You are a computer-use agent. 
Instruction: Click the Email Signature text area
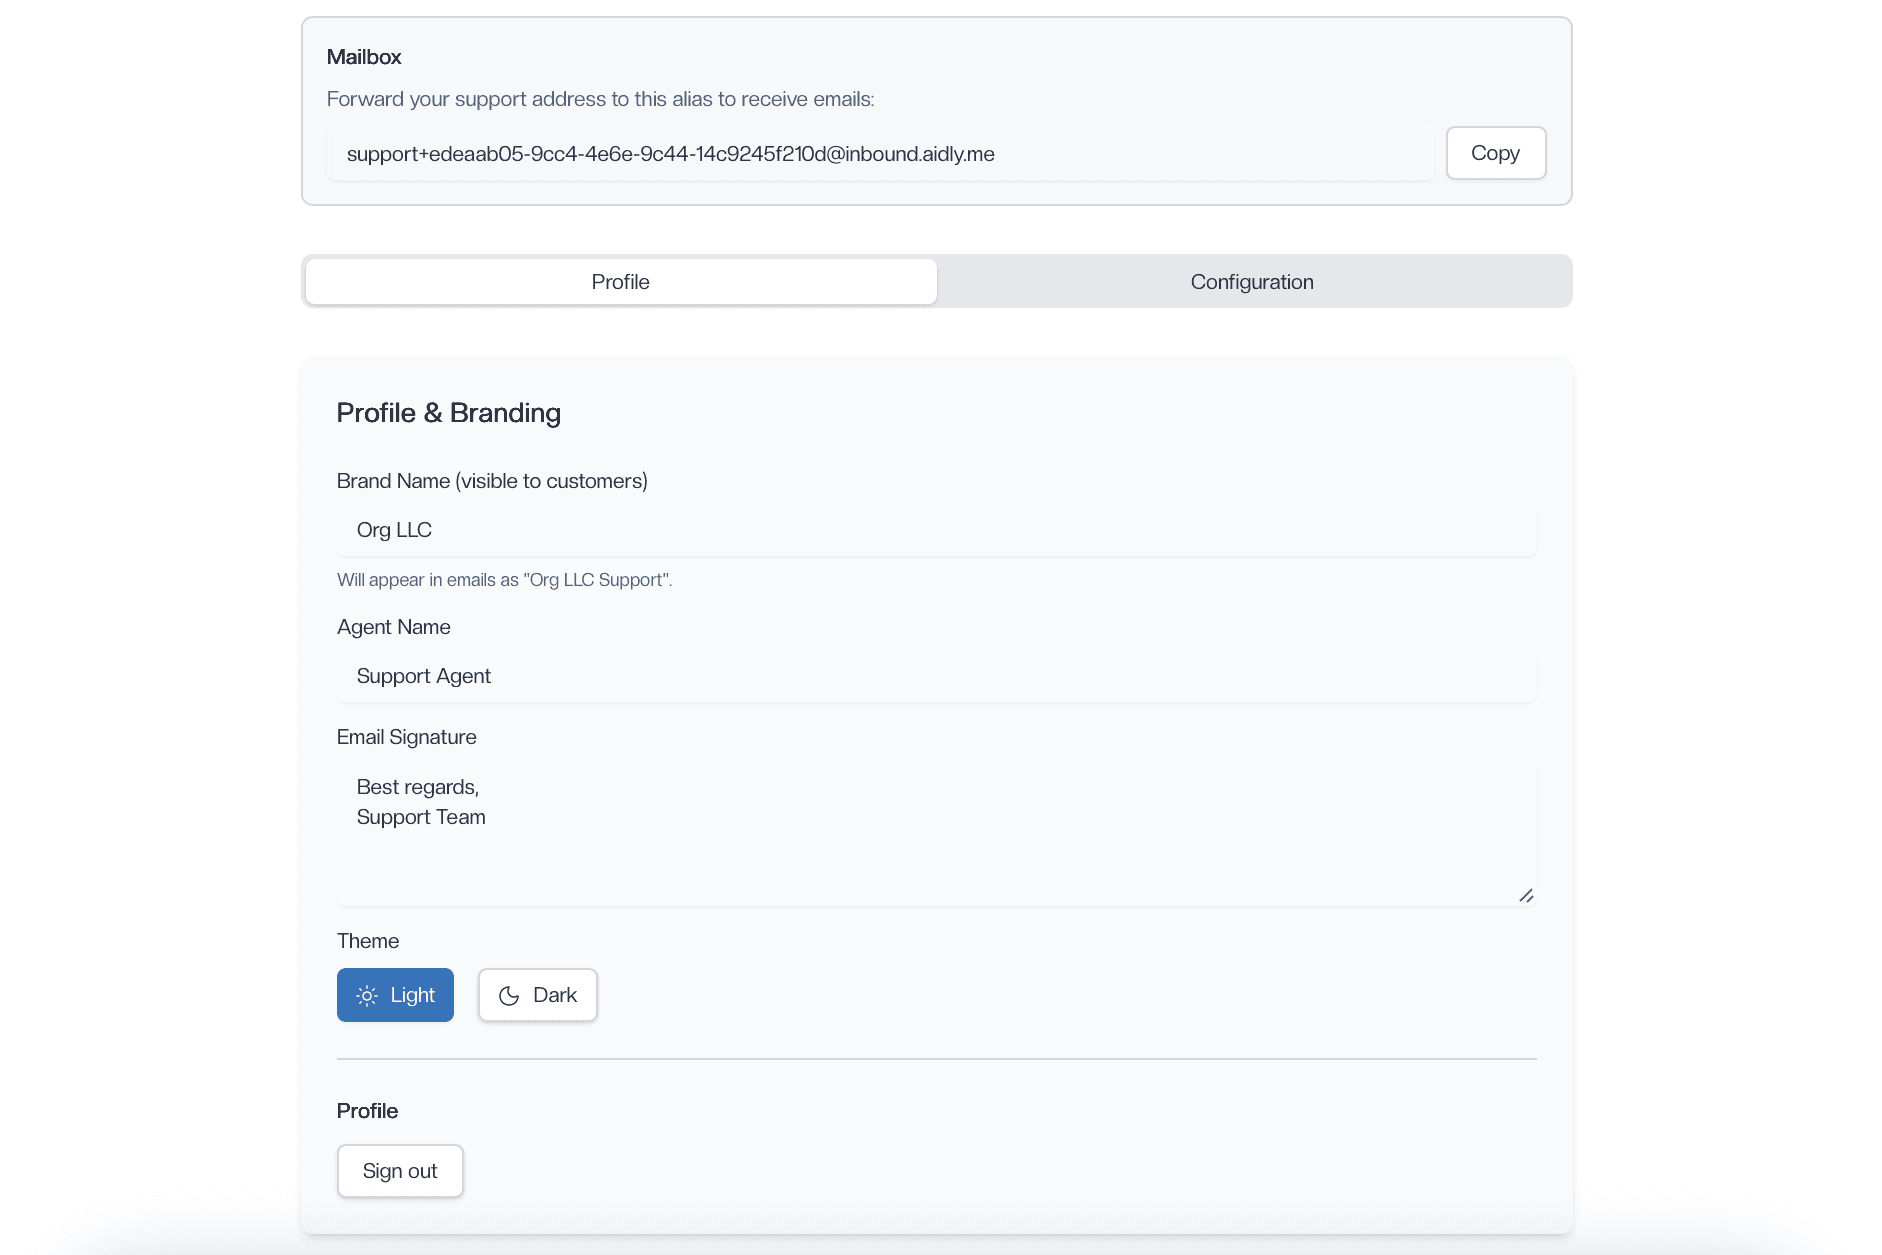936,834
